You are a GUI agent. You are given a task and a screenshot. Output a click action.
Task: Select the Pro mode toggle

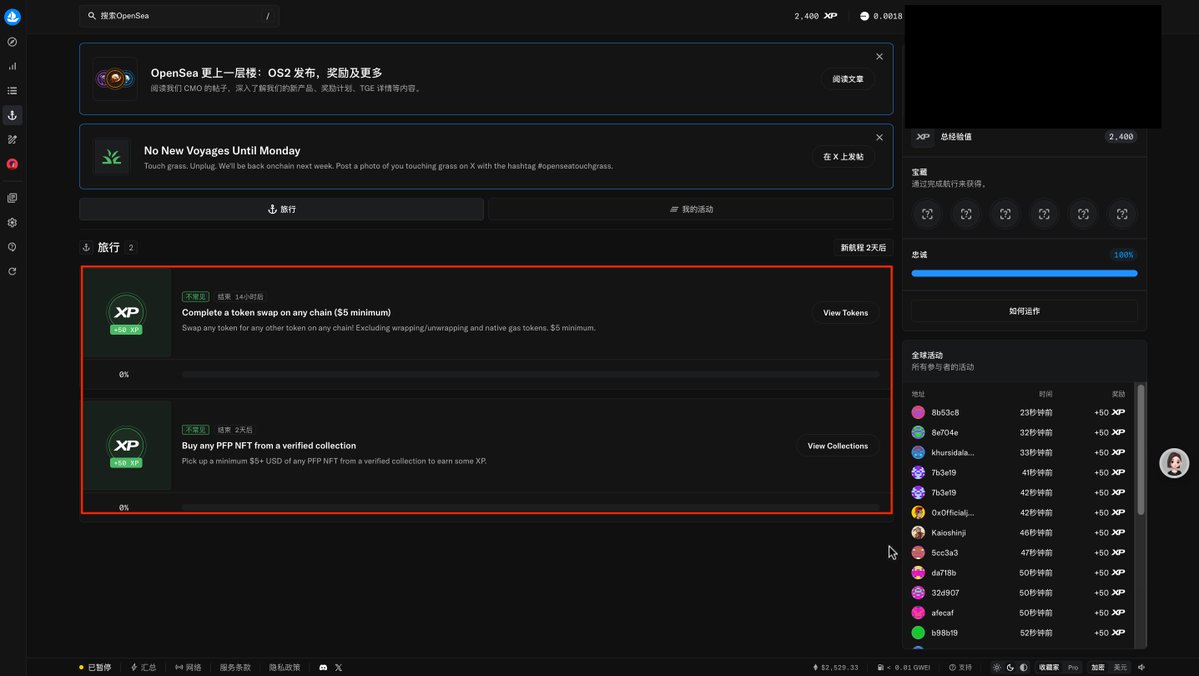[1073, 668]
